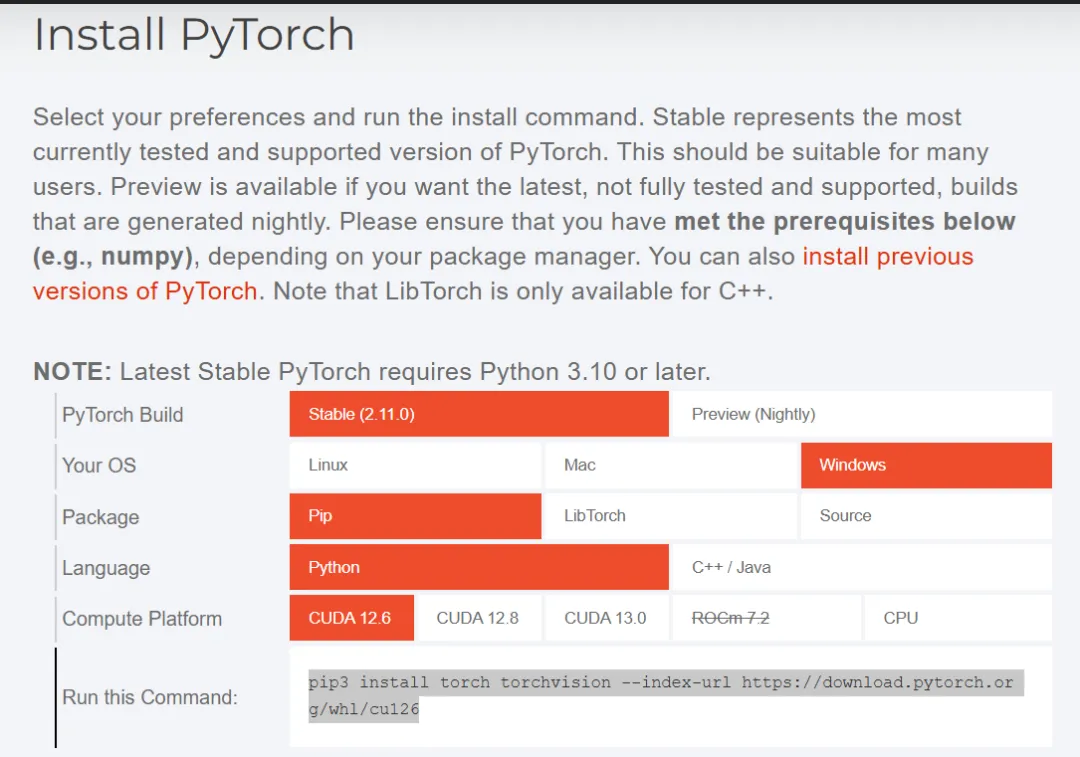Click the Install PyTorch heading
Image resolution: width=1080 pixels, height=757 pixels.
194,35
